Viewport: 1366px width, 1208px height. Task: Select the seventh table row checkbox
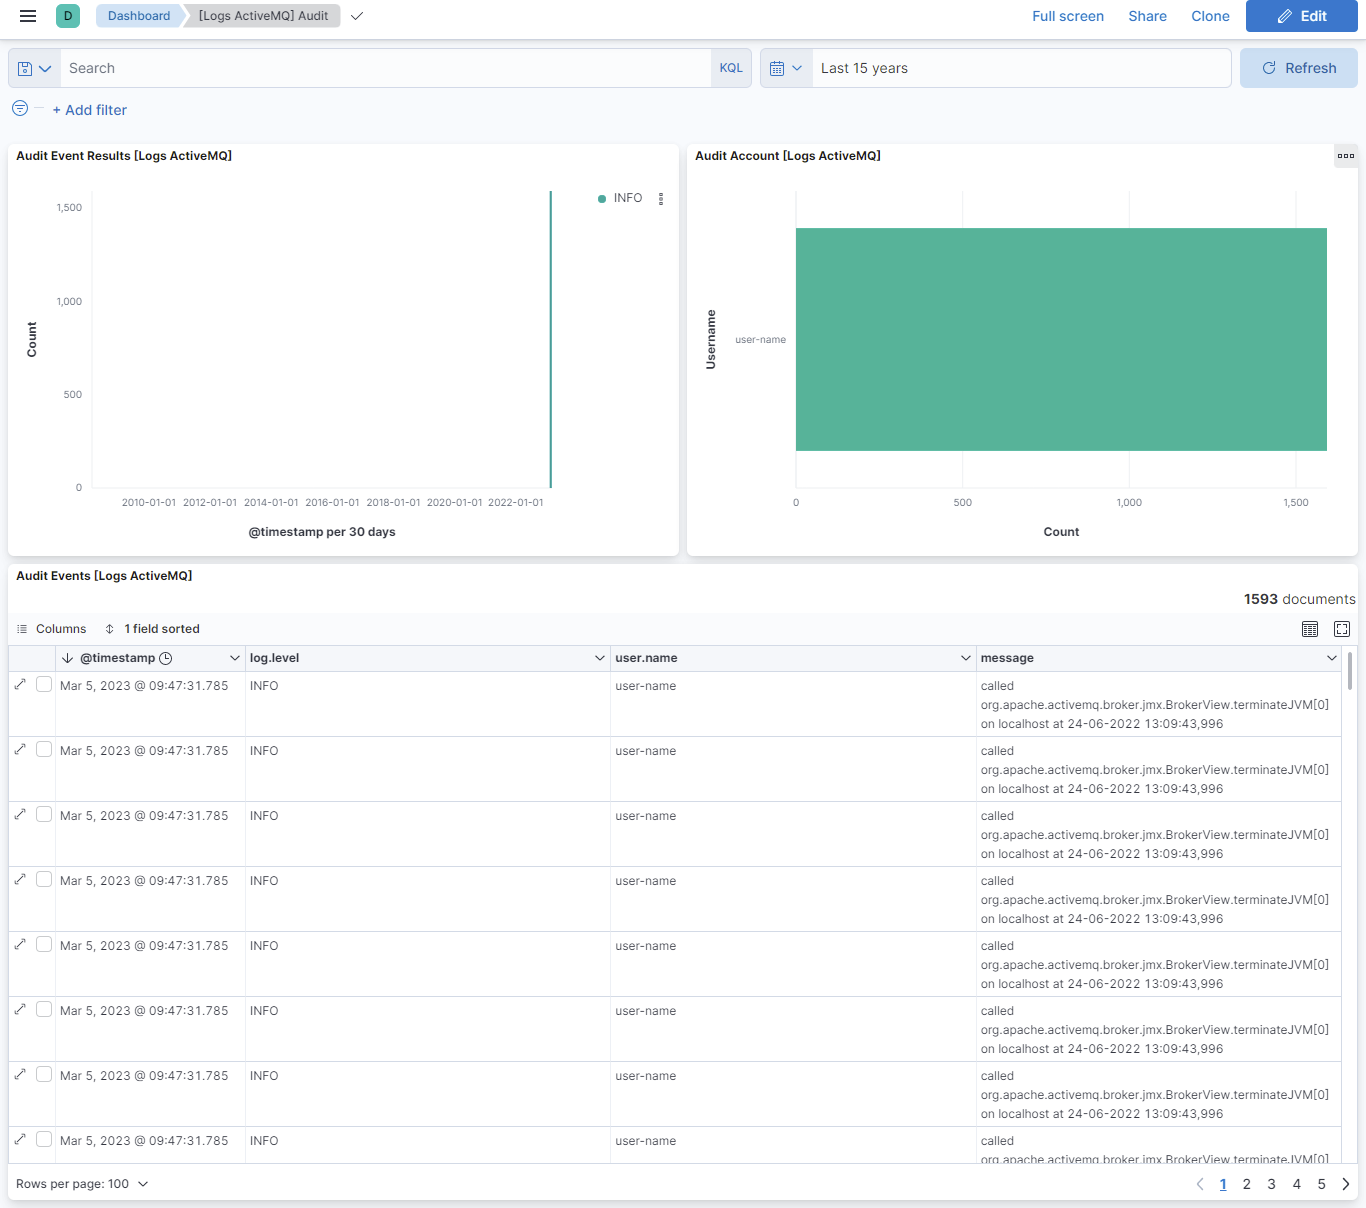click(x=44, y=1074)
